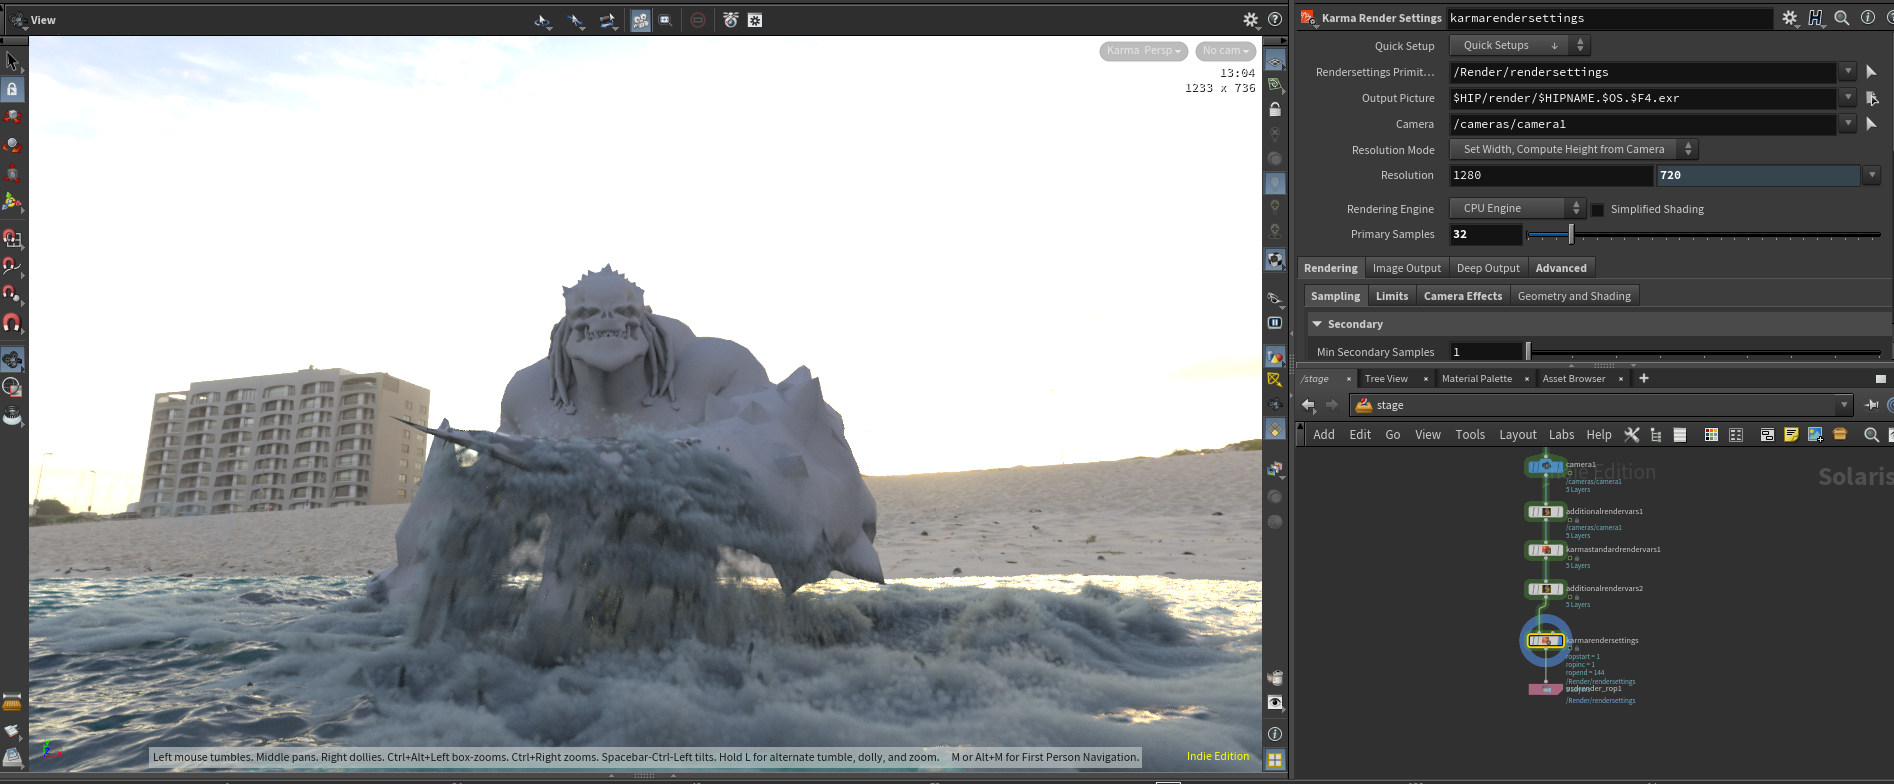Screen dimensions: 1894x784
Task: Toggle the viewport render pause button
Action: tap(1275, 323)
